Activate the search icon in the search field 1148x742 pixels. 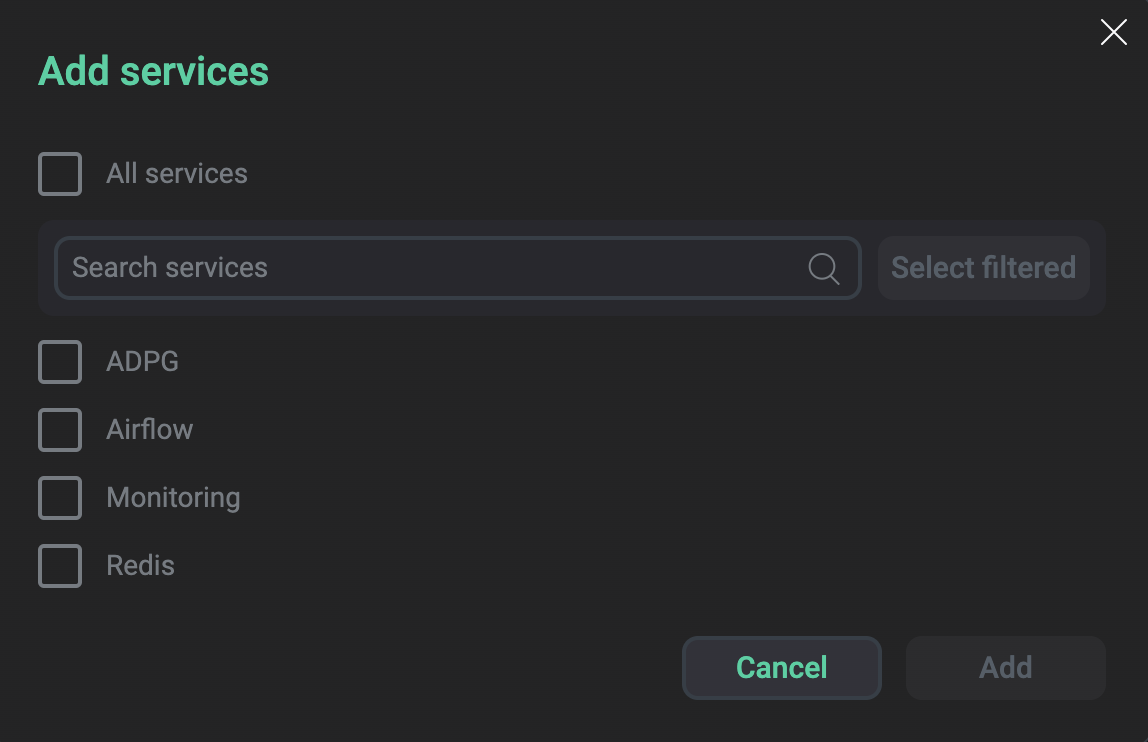[x=823, y=268]
